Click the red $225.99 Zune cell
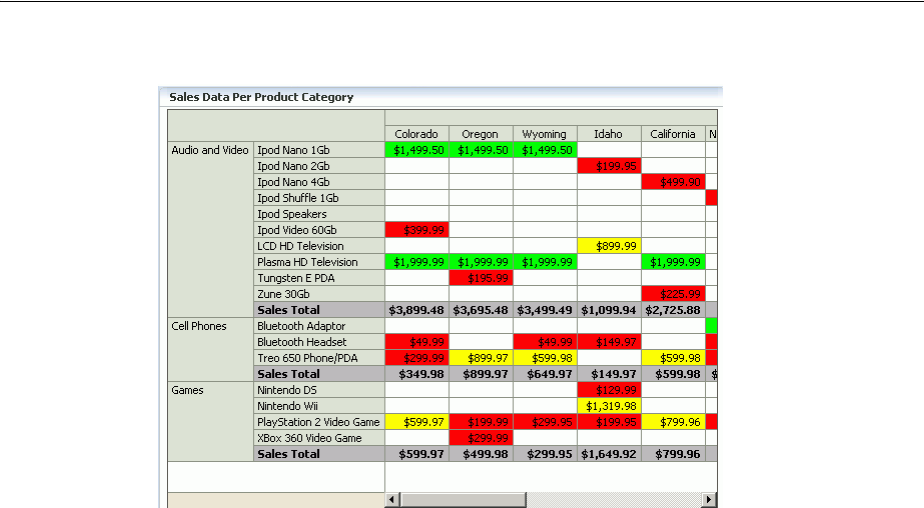The width and height of the screenshot is (924, 508). (x=674, y=293)
